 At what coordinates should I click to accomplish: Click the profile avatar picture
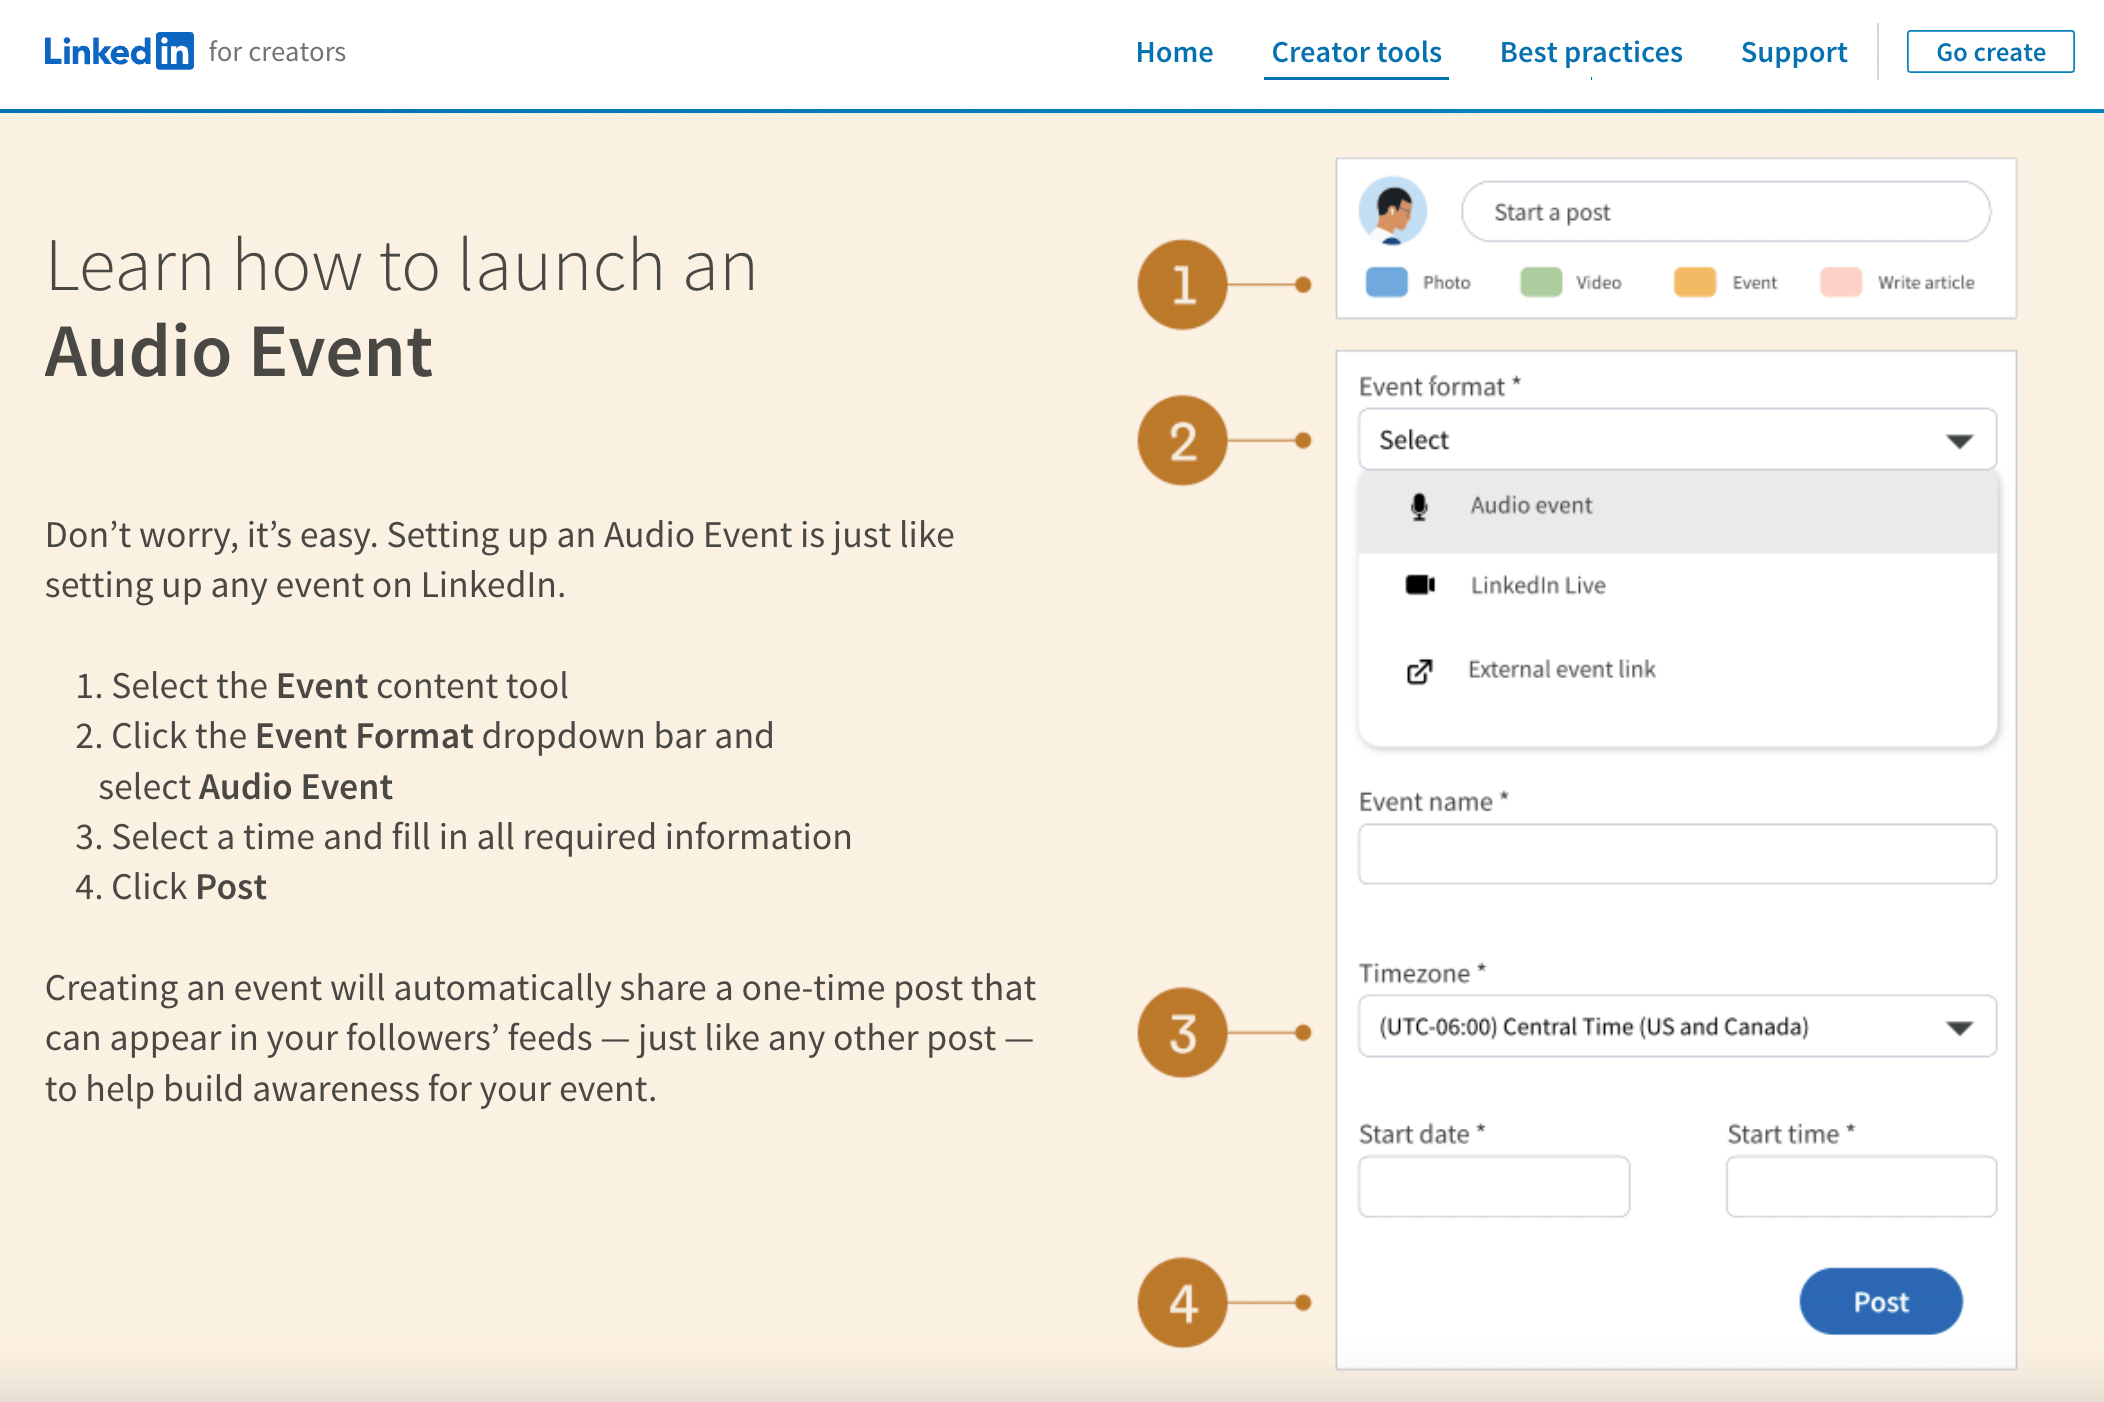point(1392,211)
